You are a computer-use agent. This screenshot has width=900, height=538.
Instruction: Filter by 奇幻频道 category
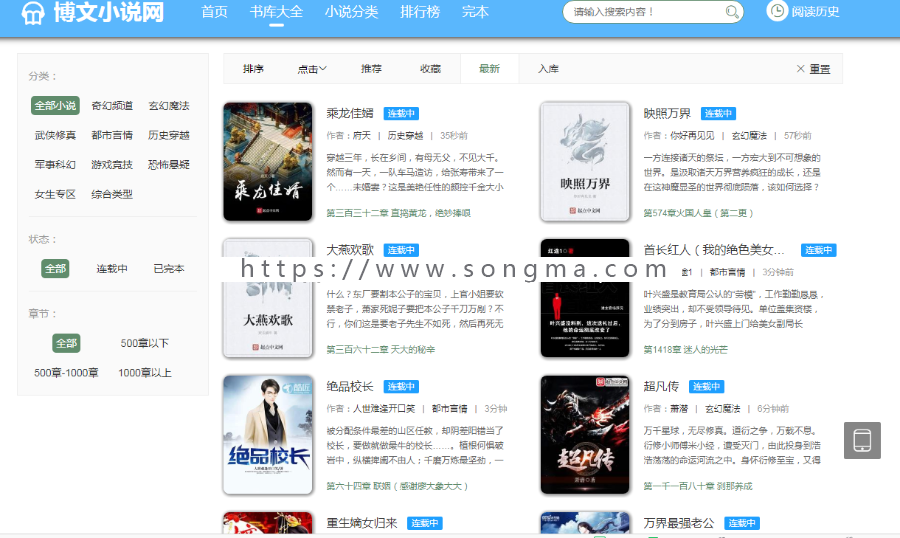point(112,106)
